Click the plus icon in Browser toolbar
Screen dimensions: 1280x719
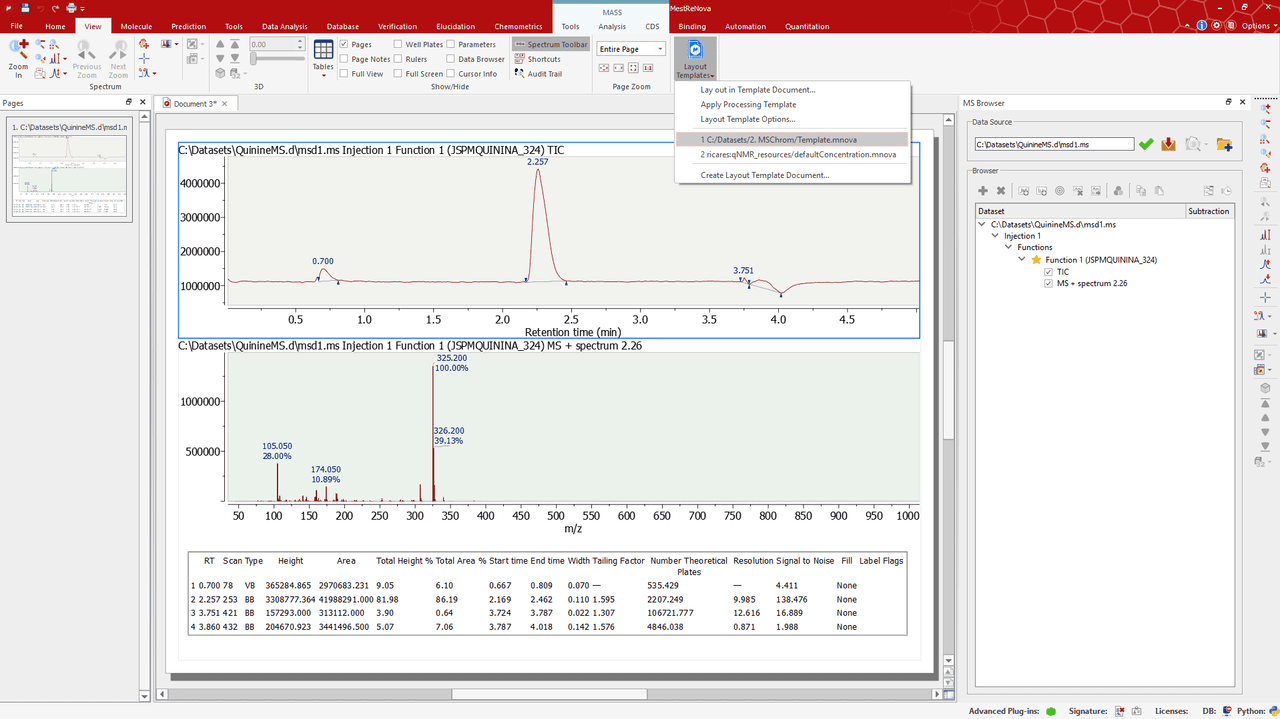click(x=983, y=190)
